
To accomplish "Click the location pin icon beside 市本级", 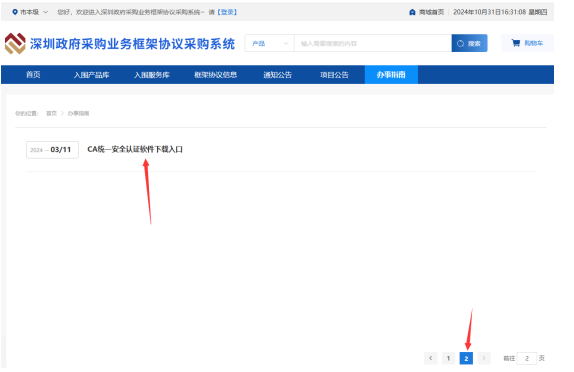I will [15, 12].
